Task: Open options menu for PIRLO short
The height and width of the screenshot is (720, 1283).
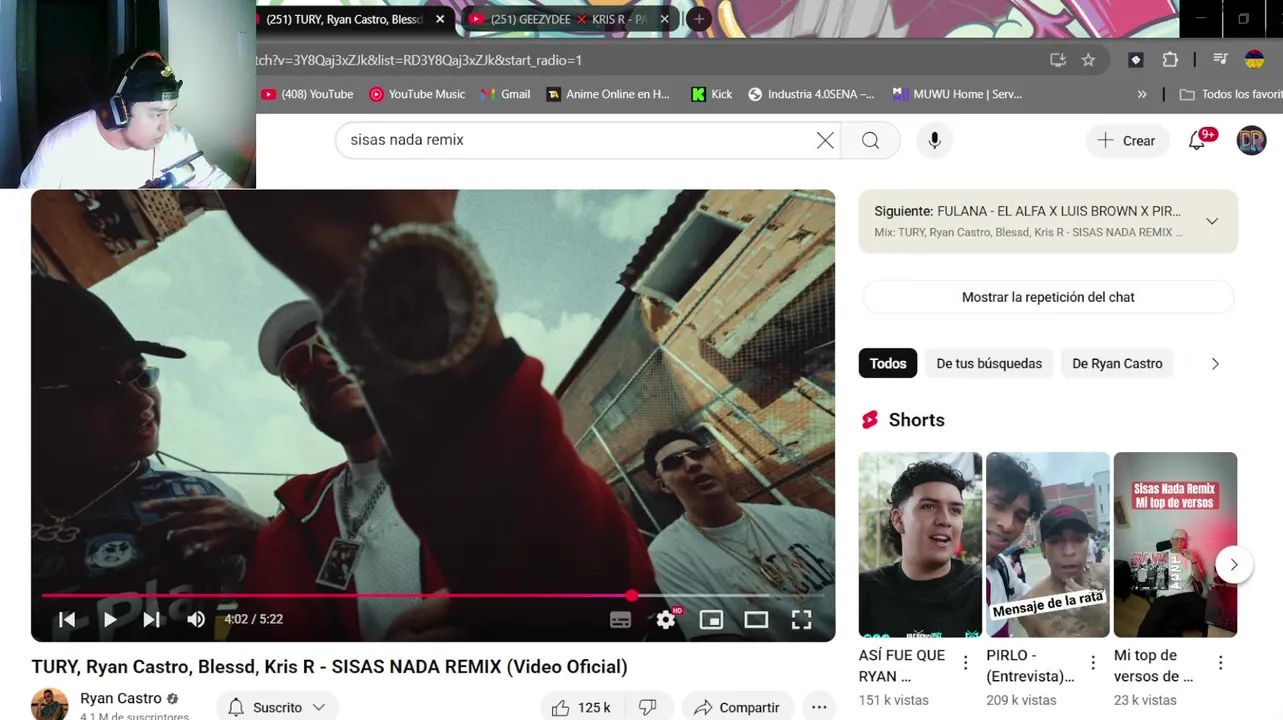Action: pyautogui.click(x=1093, y=662)
